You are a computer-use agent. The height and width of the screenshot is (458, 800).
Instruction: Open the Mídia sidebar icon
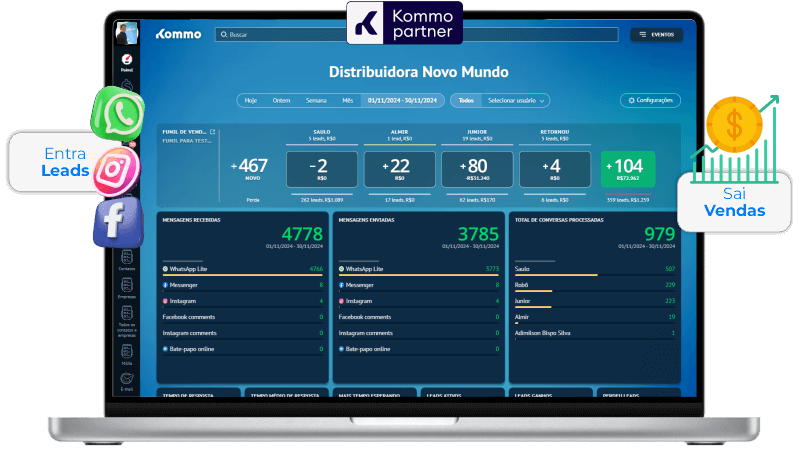(127, 353)
